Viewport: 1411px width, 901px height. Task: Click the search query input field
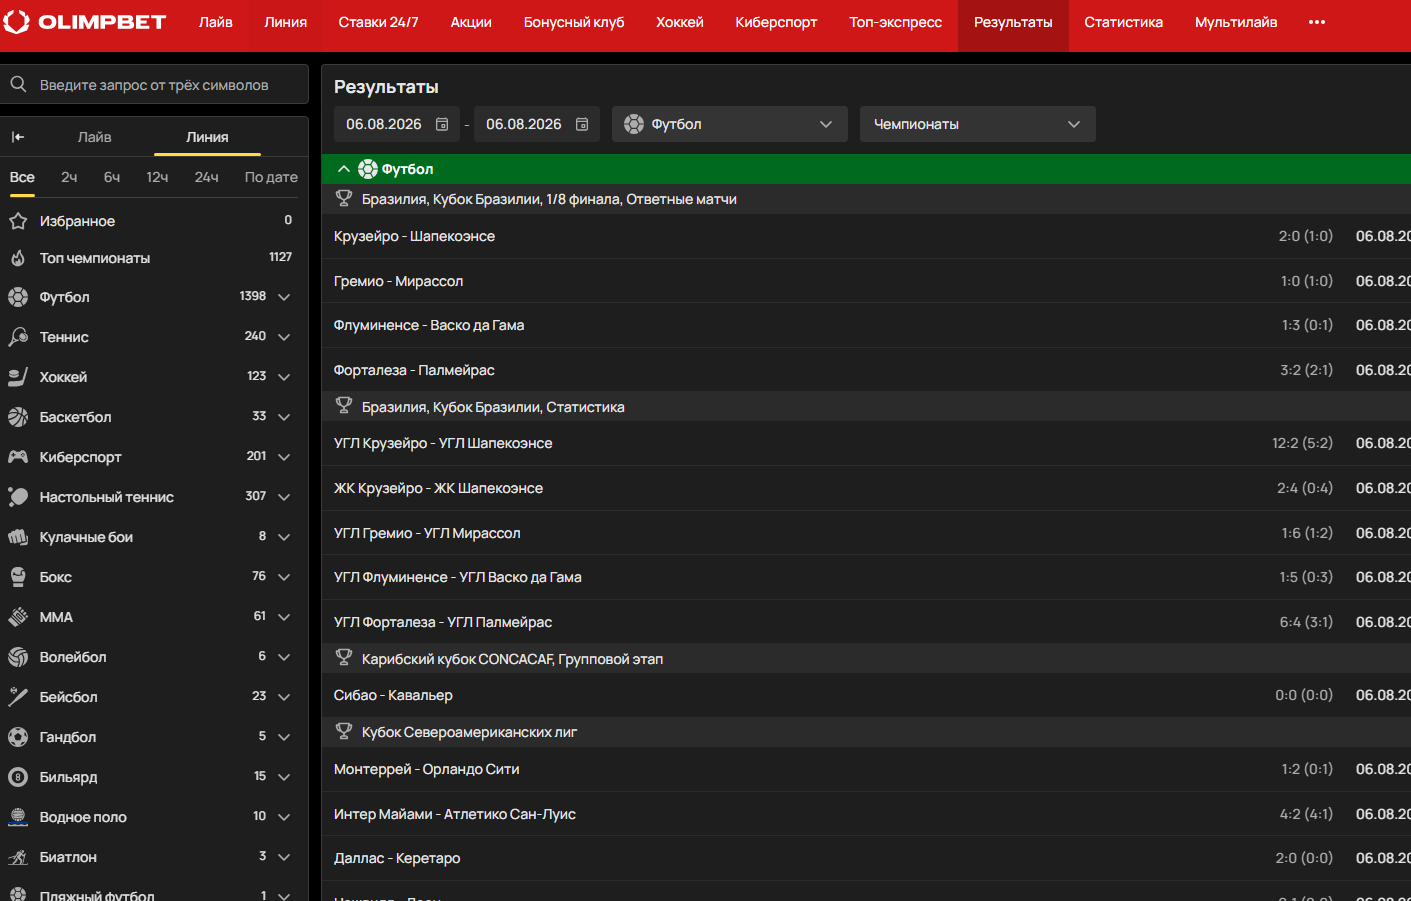154,85
